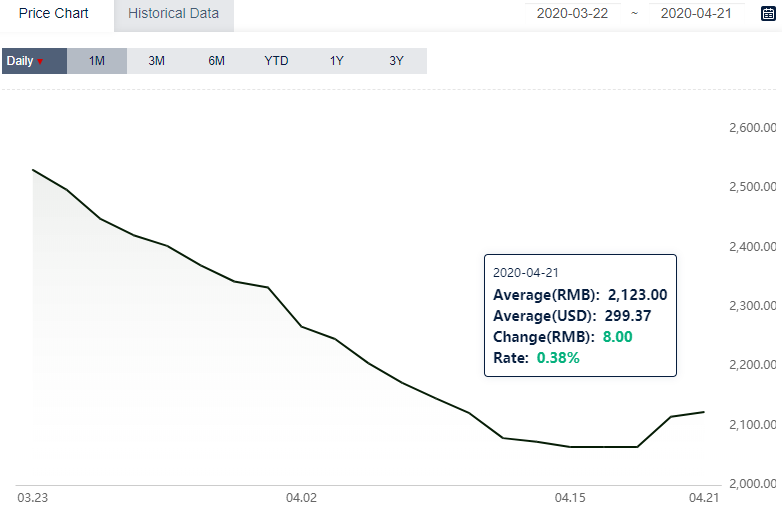Switch to Historical Data tab
The image size is (782, 511).
point(174,13)
